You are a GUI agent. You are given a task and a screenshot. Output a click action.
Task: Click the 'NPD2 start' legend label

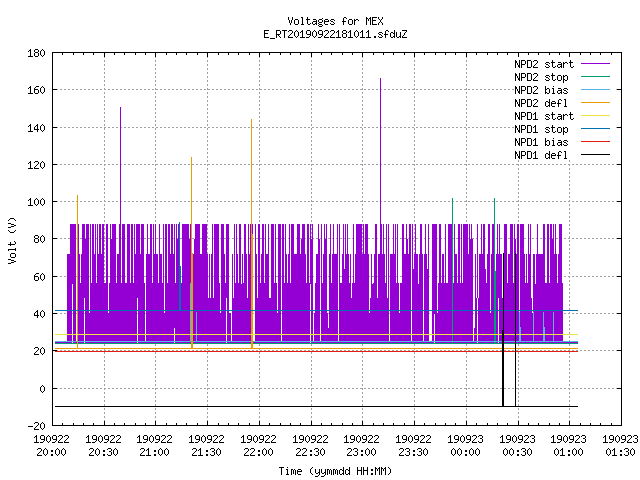[544, 64]
